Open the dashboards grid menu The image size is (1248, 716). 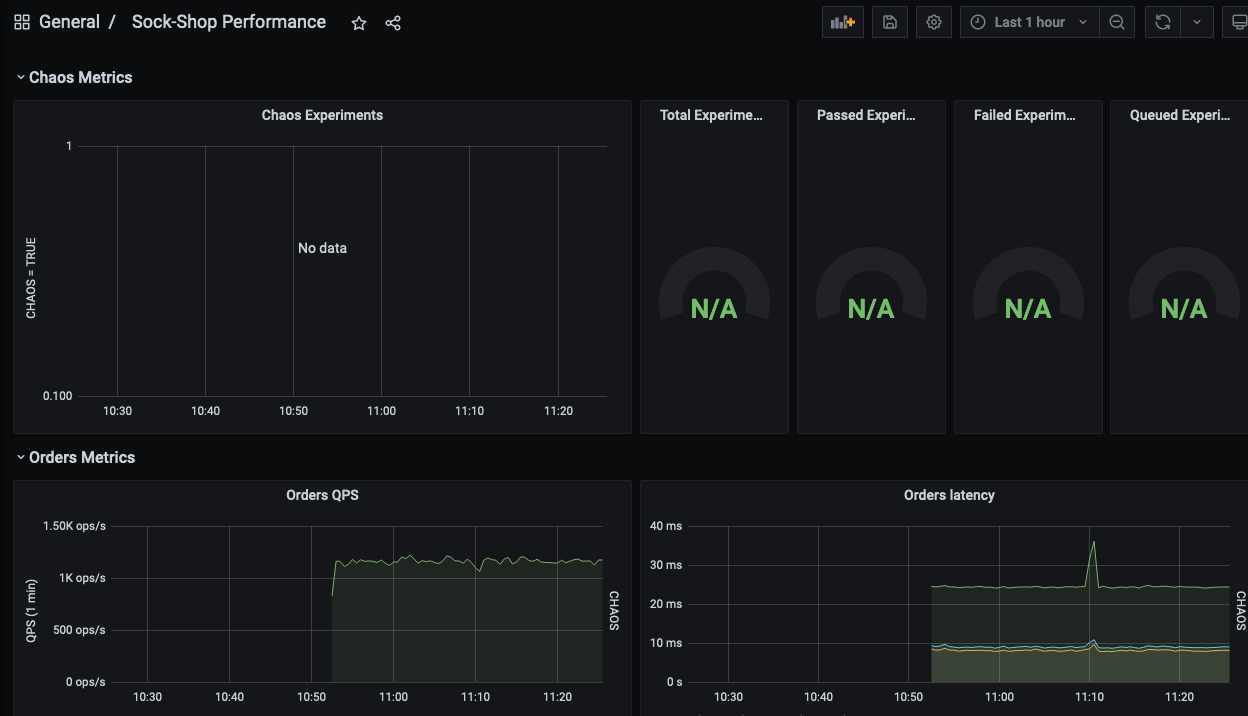point(21,21)
